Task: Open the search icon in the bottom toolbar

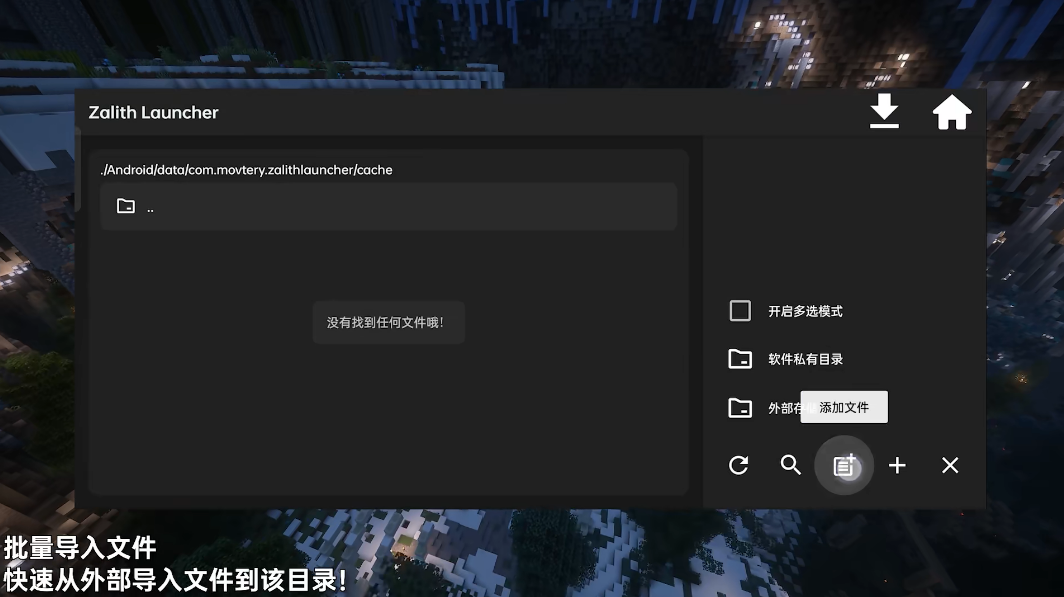Action: click(791, 465)
